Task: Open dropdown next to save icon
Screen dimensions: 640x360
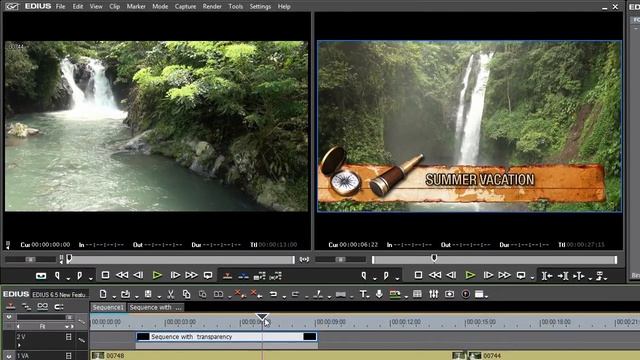Action: pyautogui.click(x=159, y=296)
